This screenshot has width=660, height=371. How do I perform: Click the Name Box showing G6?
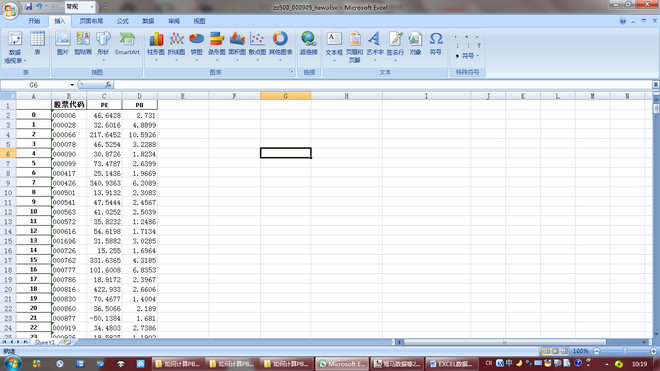pos(34,85)
